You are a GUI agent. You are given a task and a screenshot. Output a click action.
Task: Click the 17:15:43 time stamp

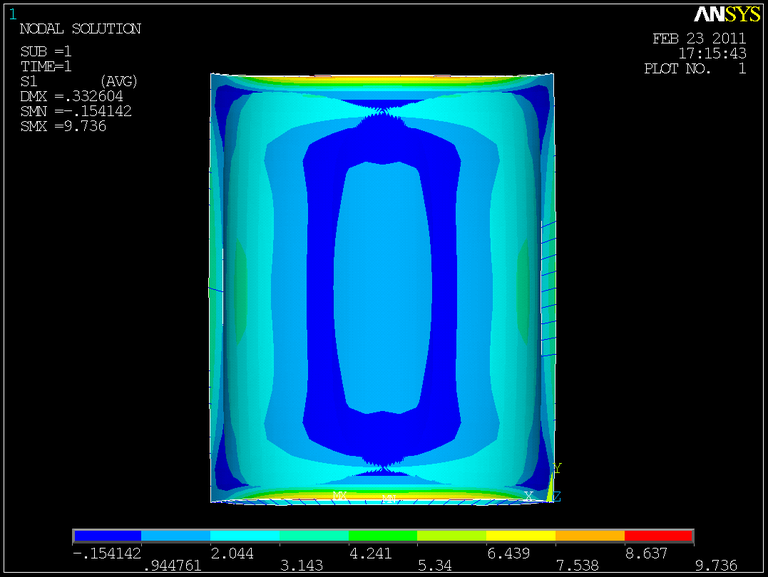(x=712, y=53)
